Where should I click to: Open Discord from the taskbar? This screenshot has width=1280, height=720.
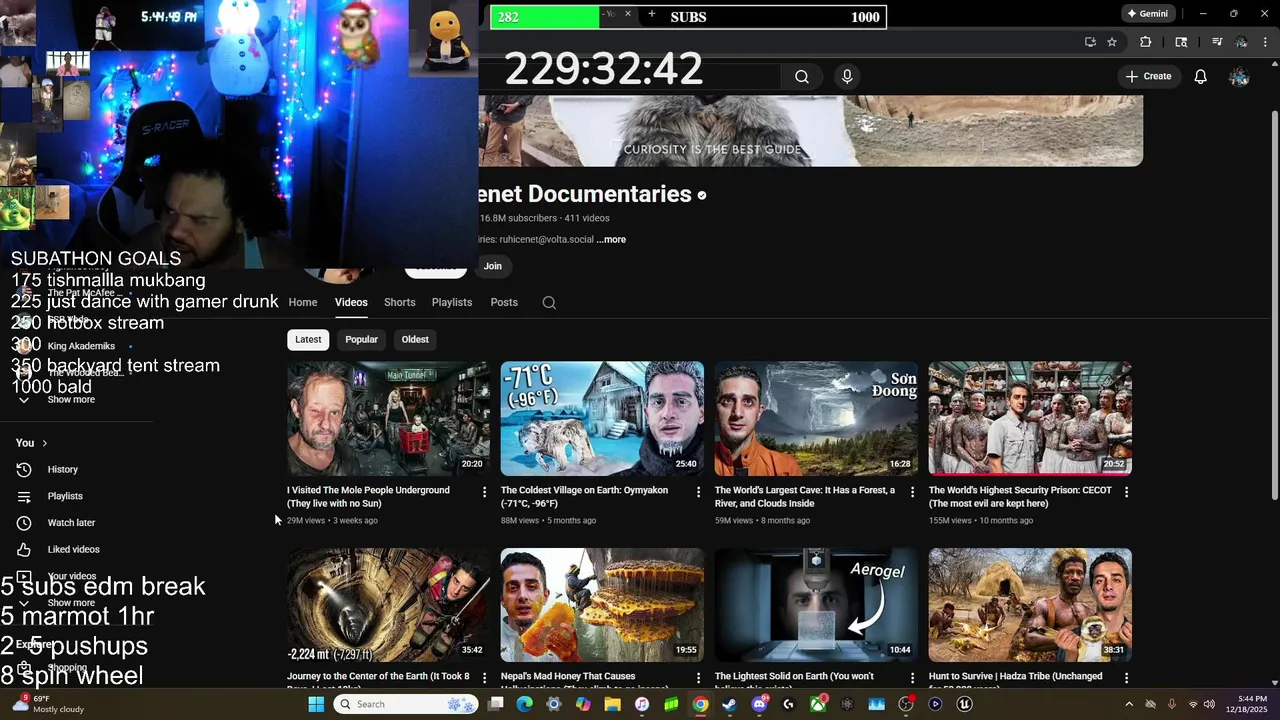759,704
